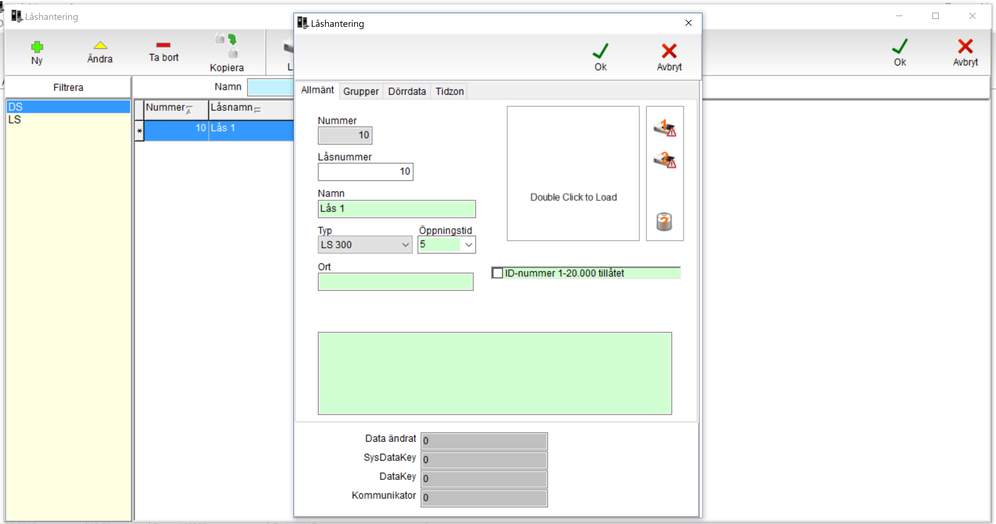Maximize the background main window
The height and width of the screenshot is (524, 996).
pos(935,16)
